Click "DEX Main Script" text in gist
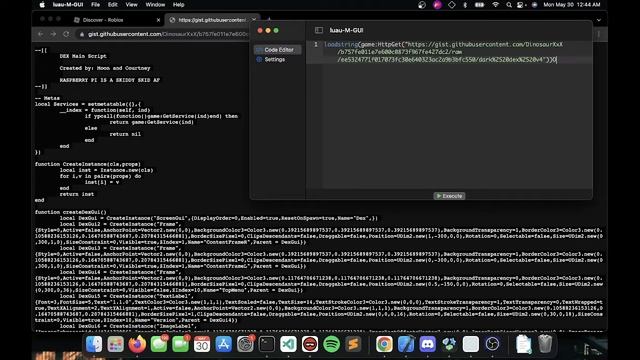This screenshot has height=360, width=640. tap(83, 56)
